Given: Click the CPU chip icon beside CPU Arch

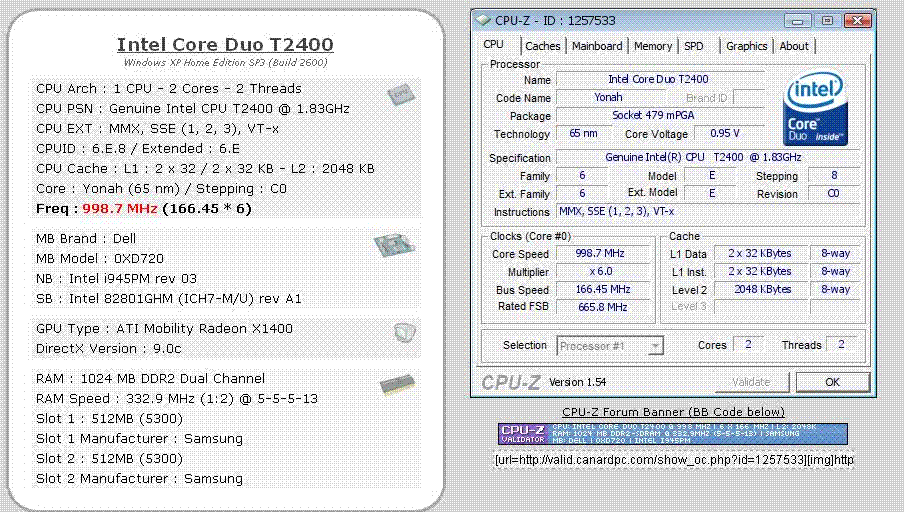Looking at the screenshot, I should [x=401, y=95].
